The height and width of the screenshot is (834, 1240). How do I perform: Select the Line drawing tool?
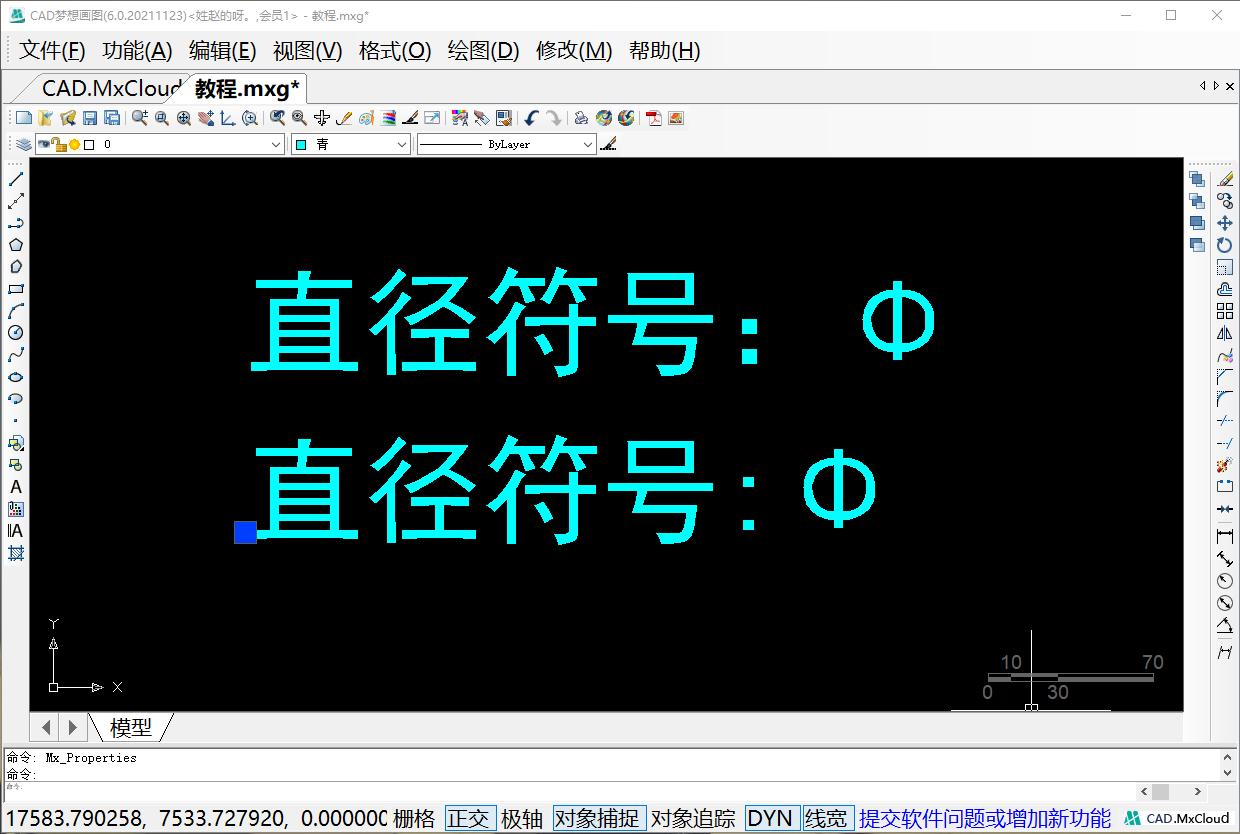pos(14,179)
